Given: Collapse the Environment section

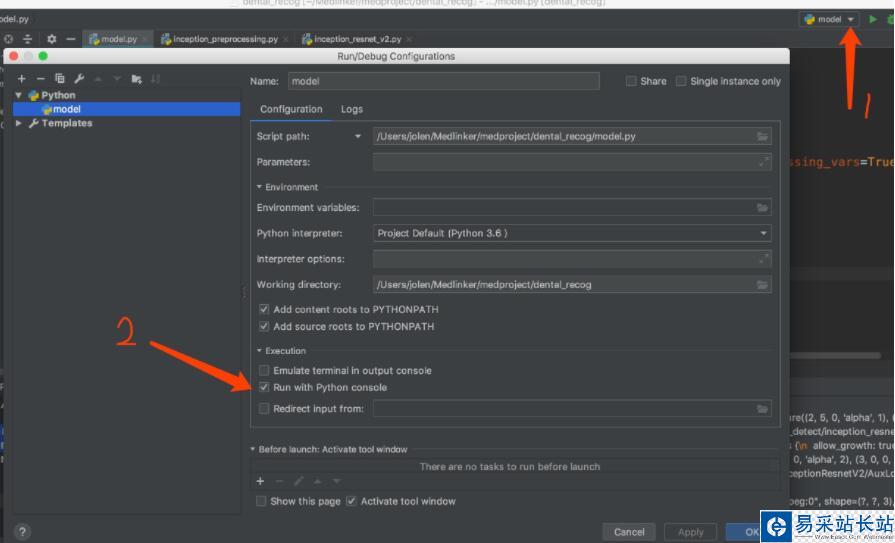Looking at the screenshot, I should pos(259,187).
